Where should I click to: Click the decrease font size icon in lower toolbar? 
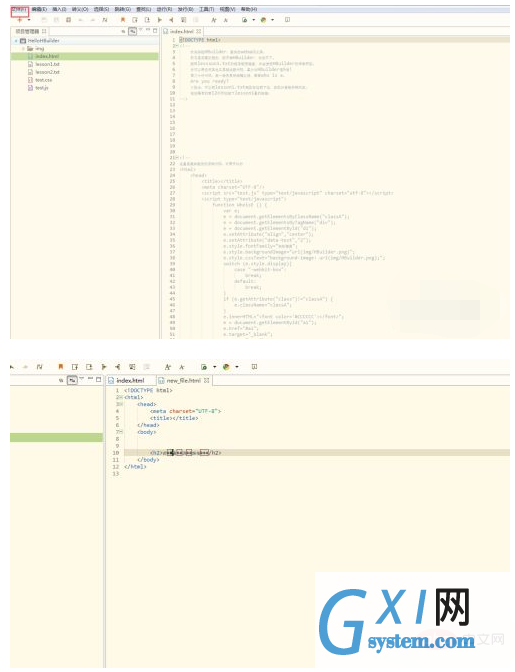(182, 367)
